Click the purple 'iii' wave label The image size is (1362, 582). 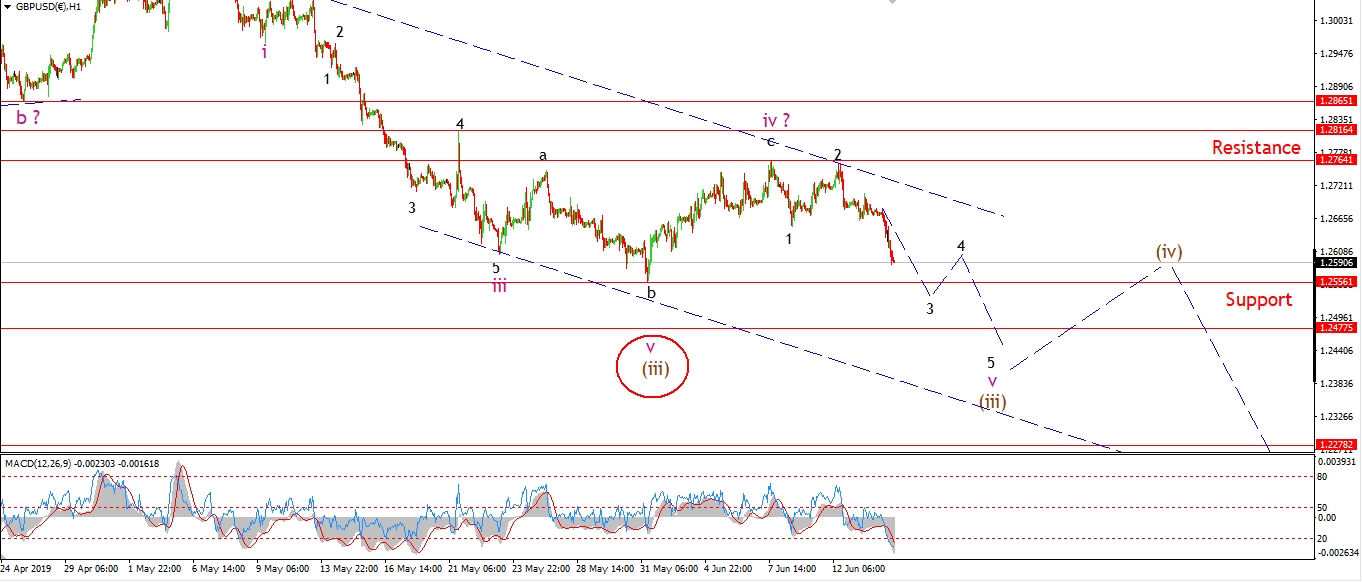(498, 286)
